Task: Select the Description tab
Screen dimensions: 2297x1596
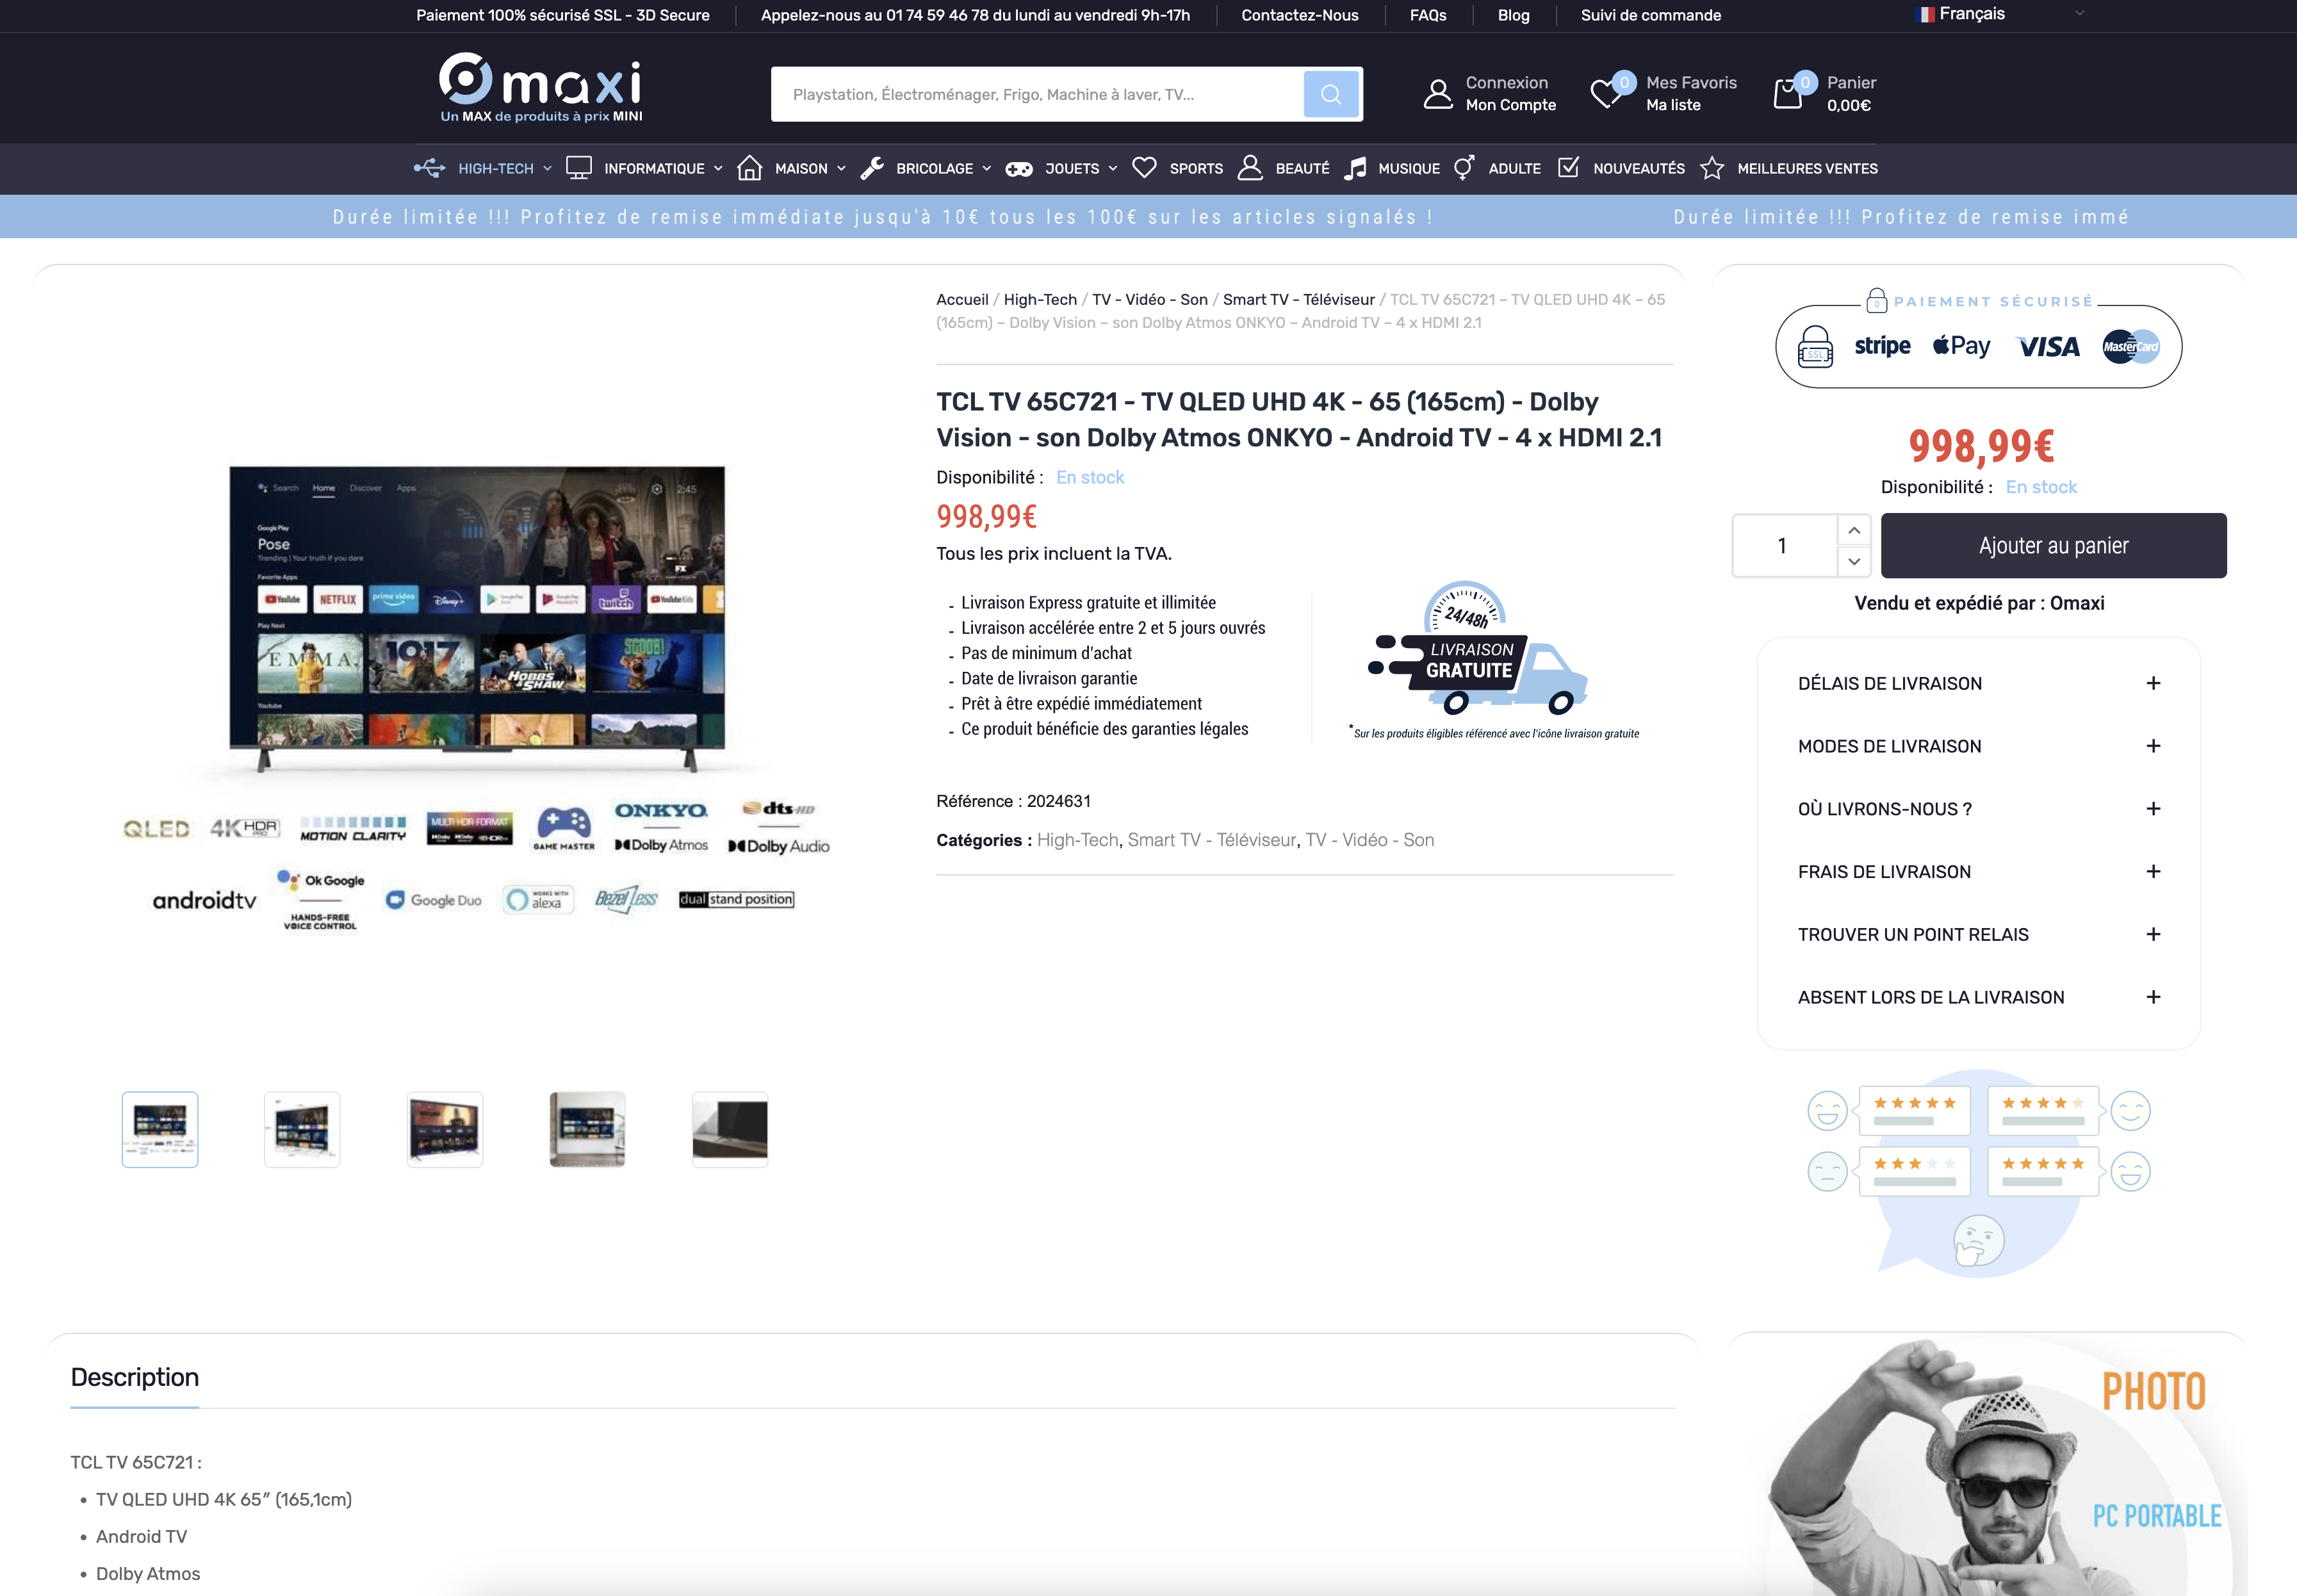Action: [x=135, y=1377]
